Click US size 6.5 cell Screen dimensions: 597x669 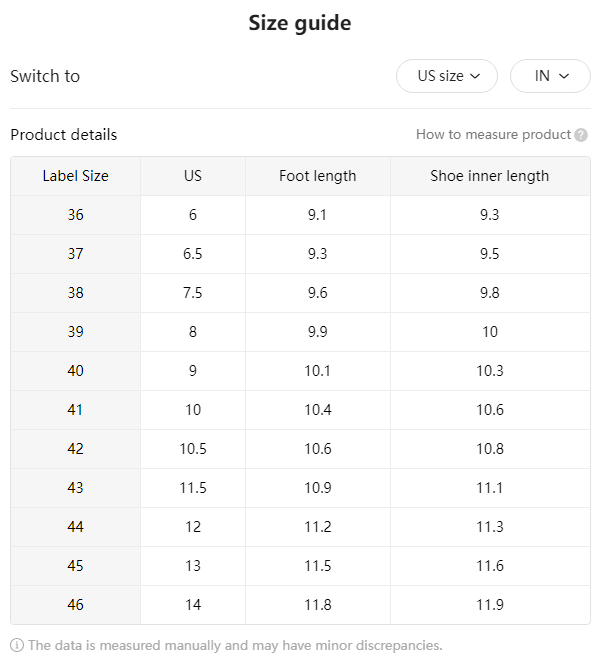click(193, 254)
